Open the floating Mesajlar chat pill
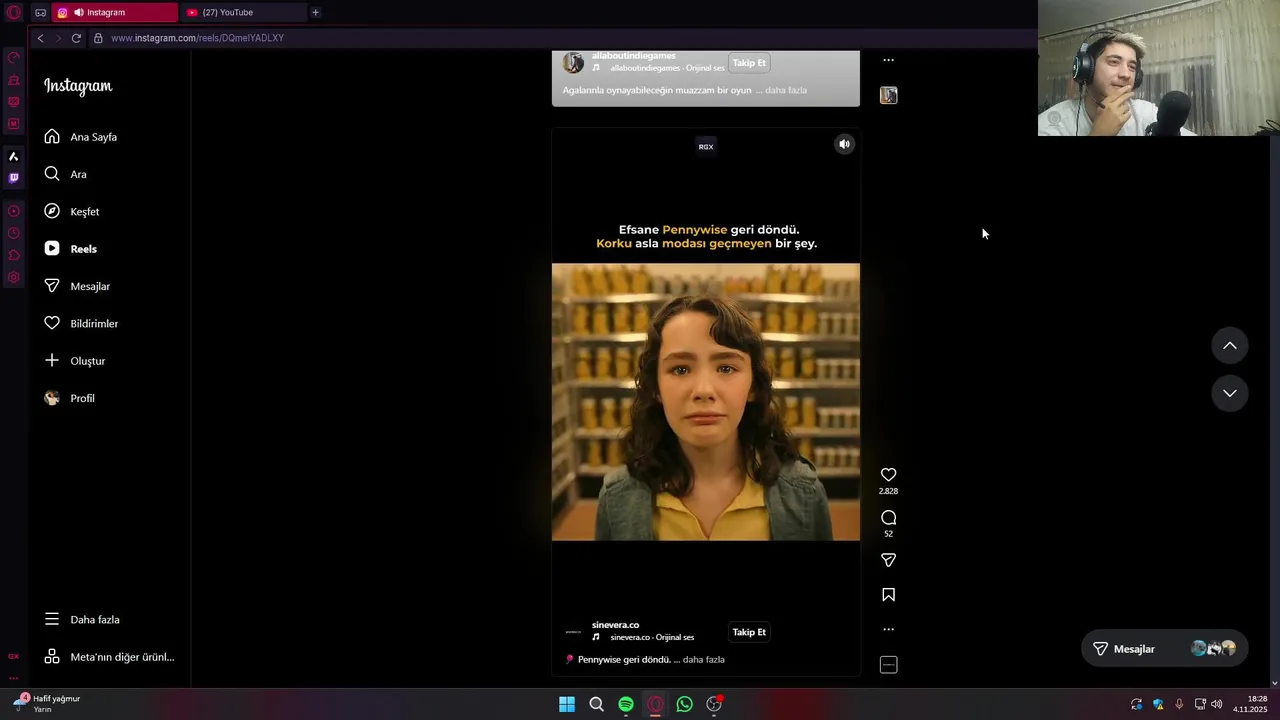1280x720 pixels. [x=1165, y=649]
